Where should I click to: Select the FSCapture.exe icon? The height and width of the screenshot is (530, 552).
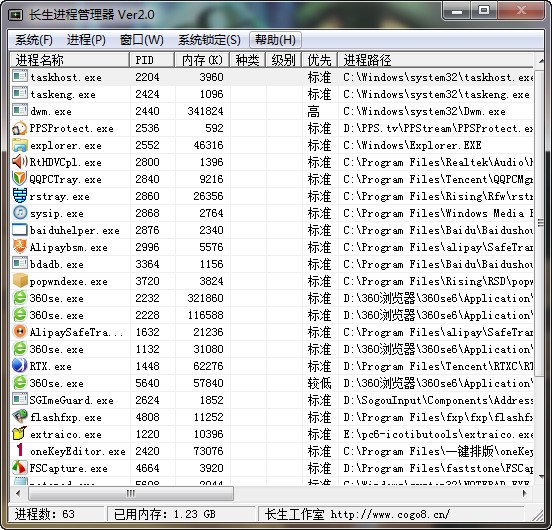click(19, 468)
